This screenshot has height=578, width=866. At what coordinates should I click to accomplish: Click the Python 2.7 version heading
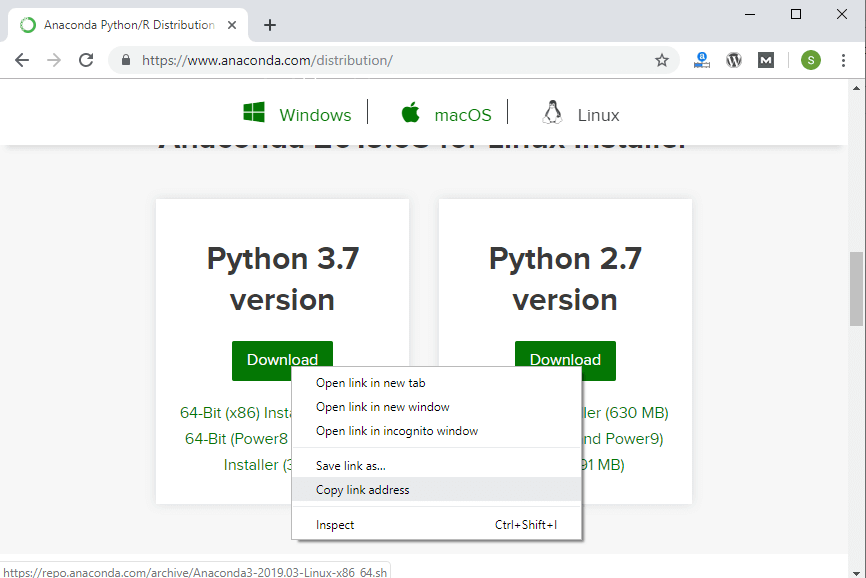tap(565, 279)
